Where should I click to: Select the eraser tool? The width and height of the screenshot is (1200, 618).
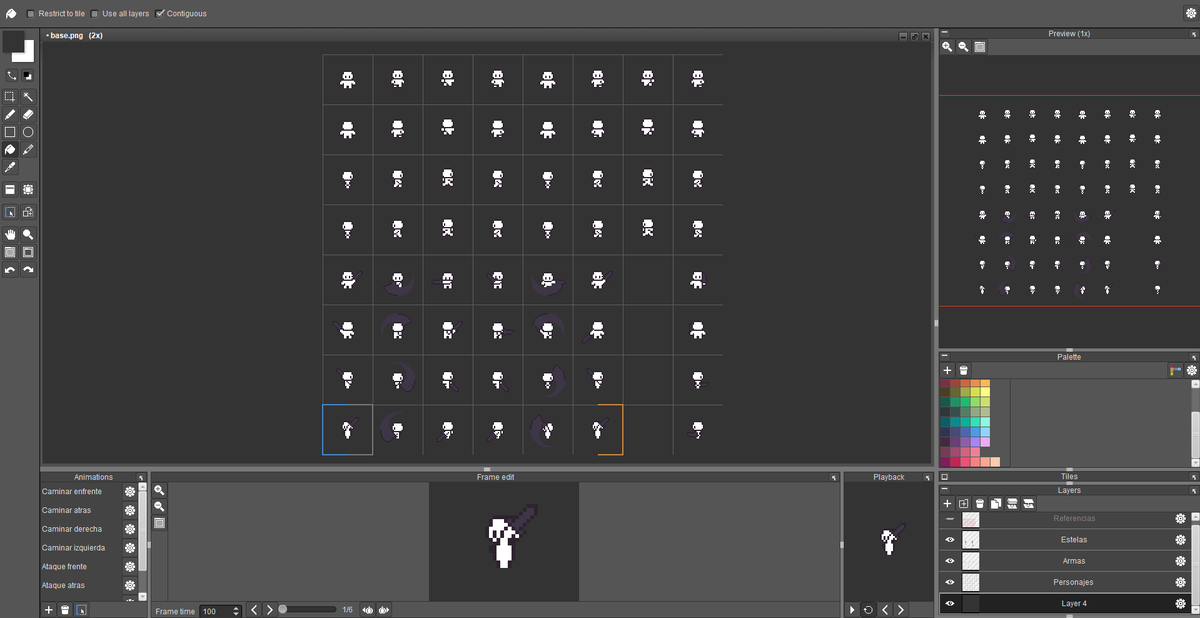coord(28,115)
